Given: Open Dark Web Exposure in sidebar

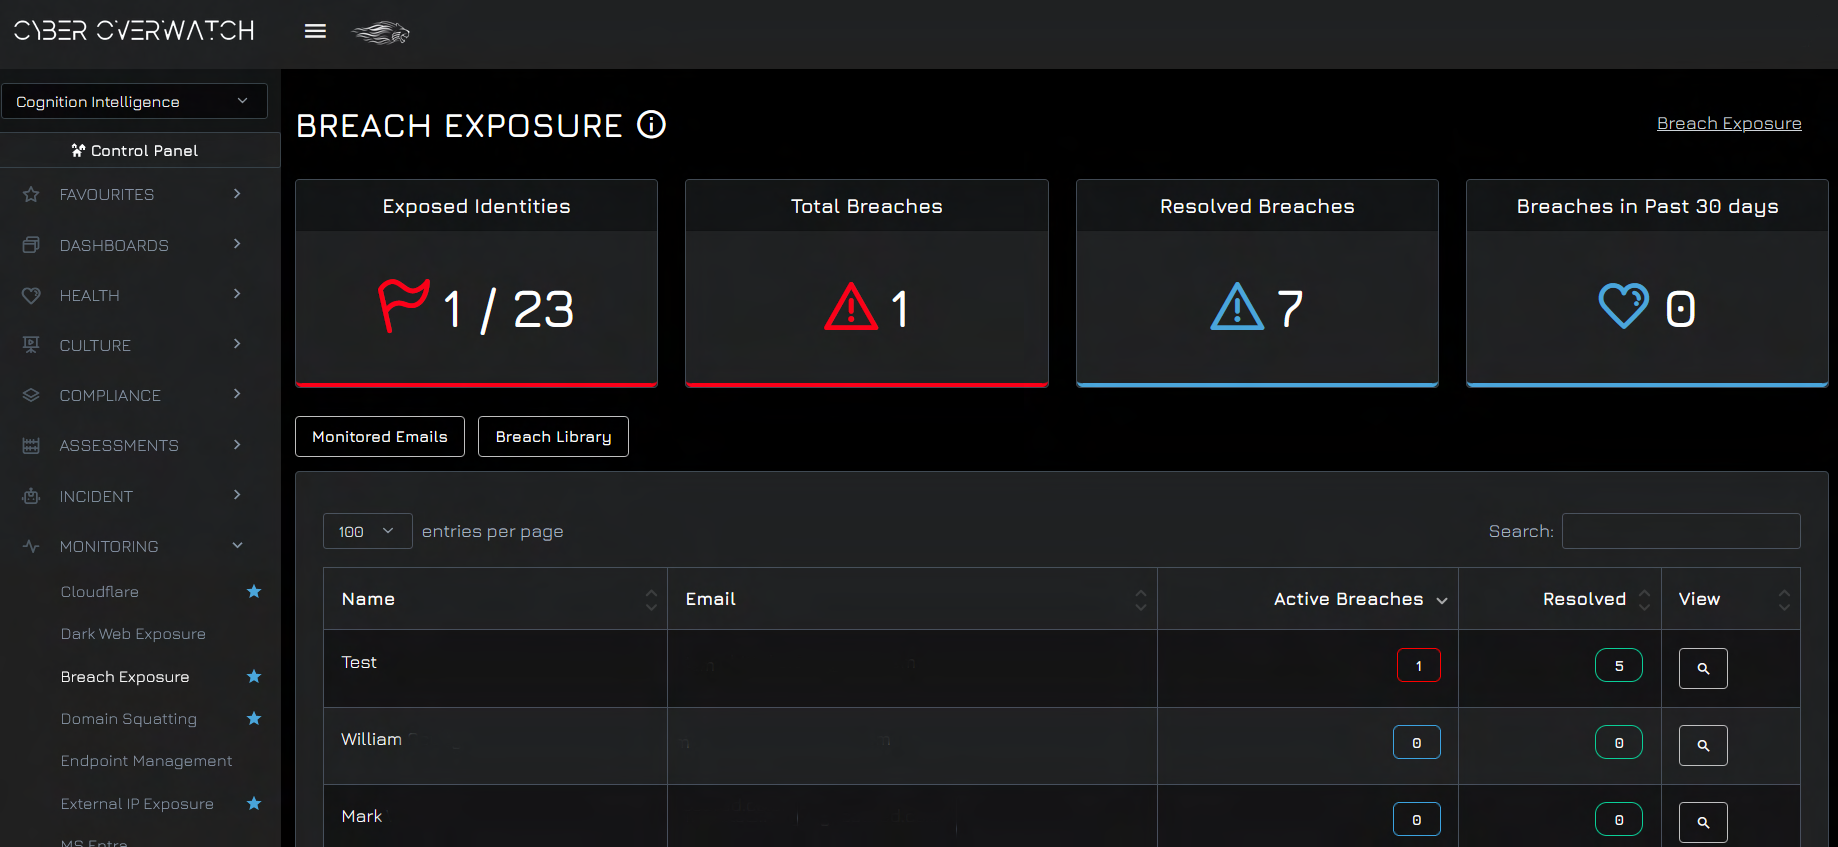Looking at the screenshot, I should tap(133, 634).
